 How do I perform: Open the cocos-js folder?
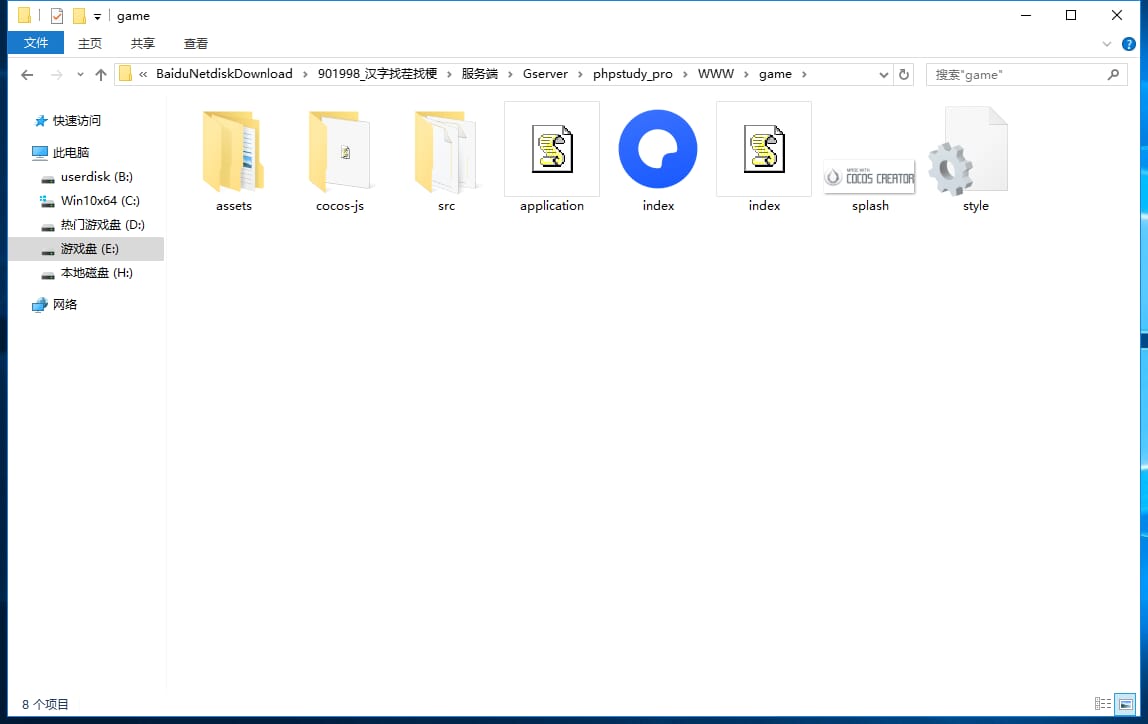click(x=339, y=153)
